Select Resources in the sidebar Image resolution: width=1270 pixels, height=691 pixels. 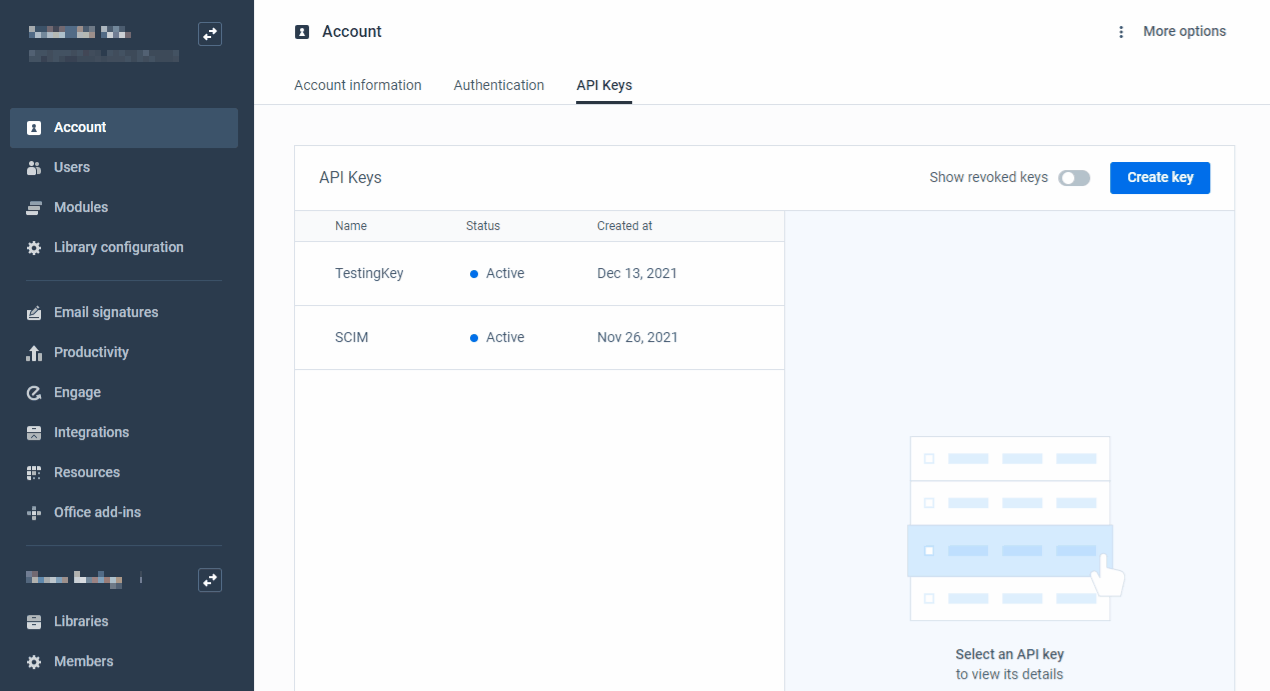[87, 472]
